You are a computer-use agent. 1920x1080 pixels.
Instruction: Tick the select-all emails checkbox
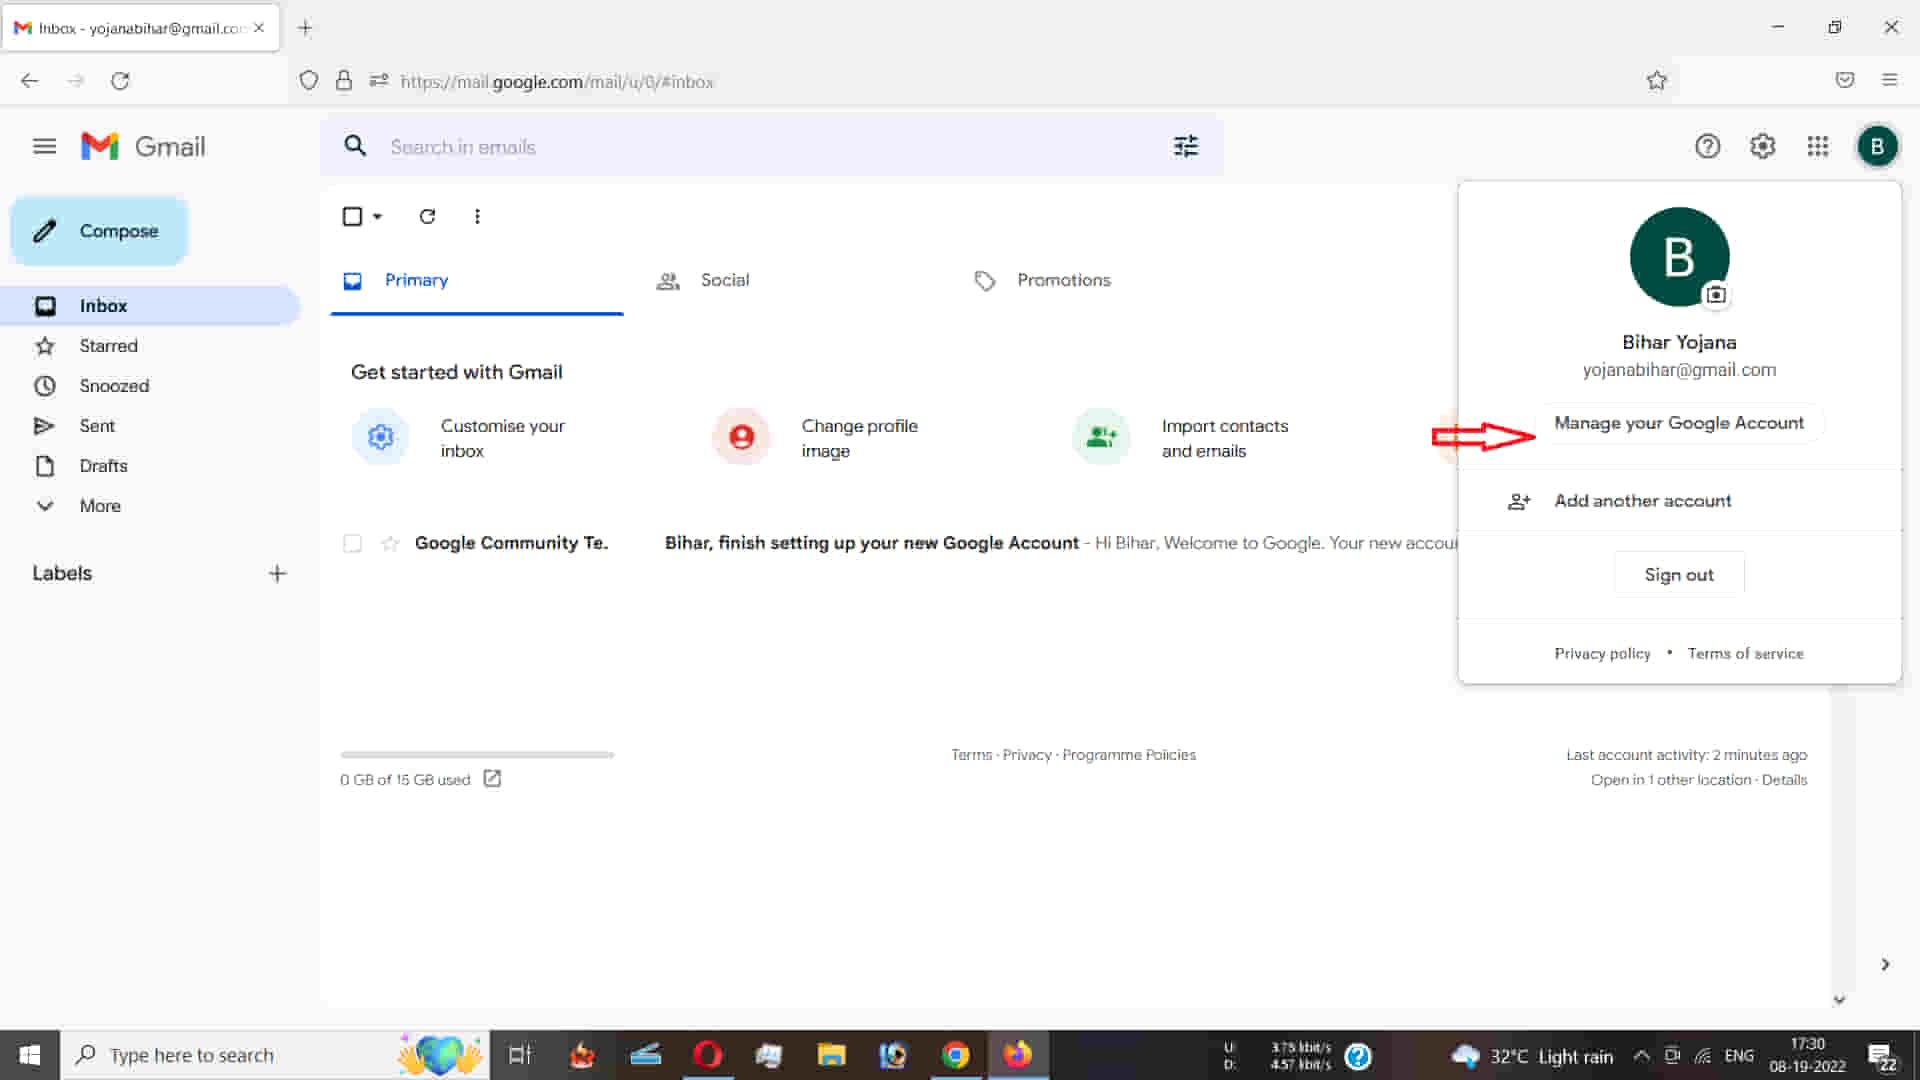tap(352, 216)
